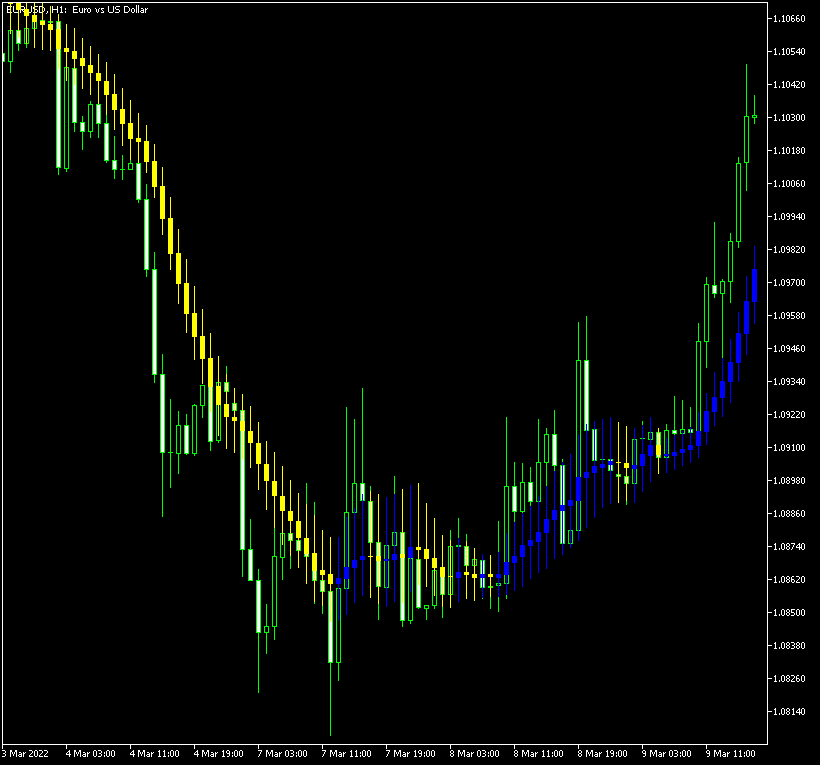Click the 1.09820 price scale label

coord(791,250)
